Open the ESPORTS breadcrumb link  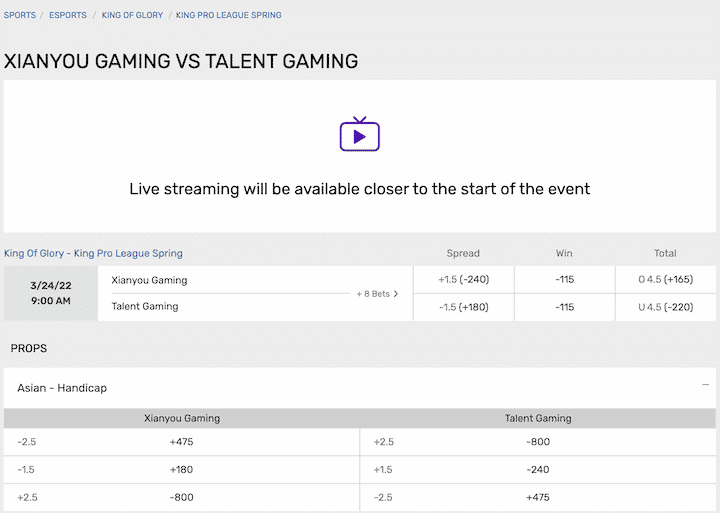click(68, 15)
